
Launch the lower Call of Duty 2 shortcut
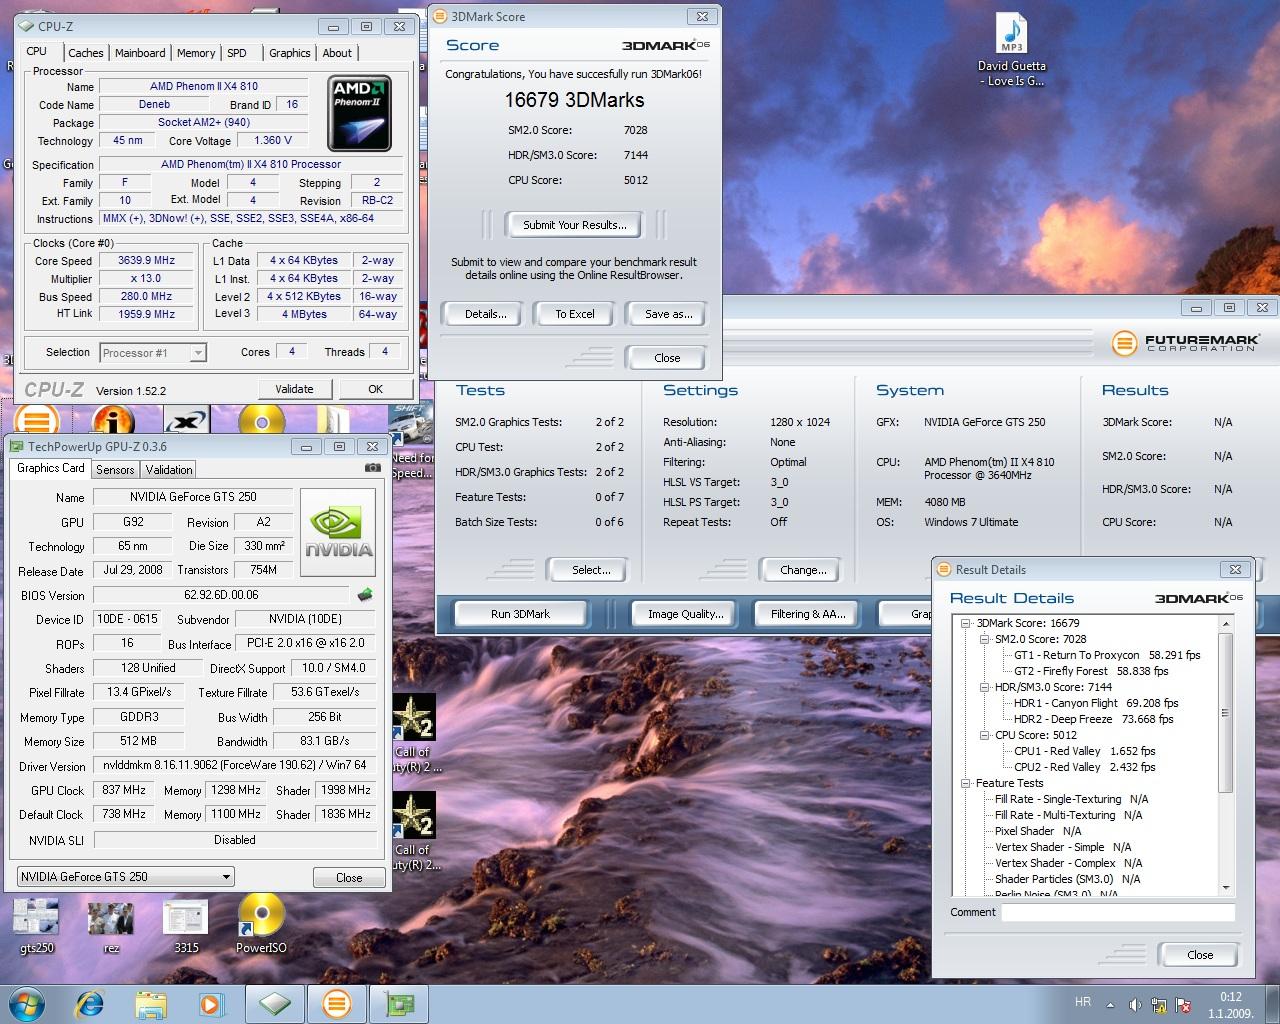[x=413, y=831]
